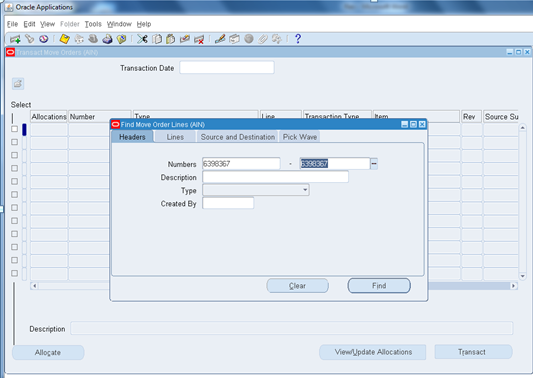Click the Copy toolbar icon
This screenshot has height=378, width=533.
pos(157,39)
